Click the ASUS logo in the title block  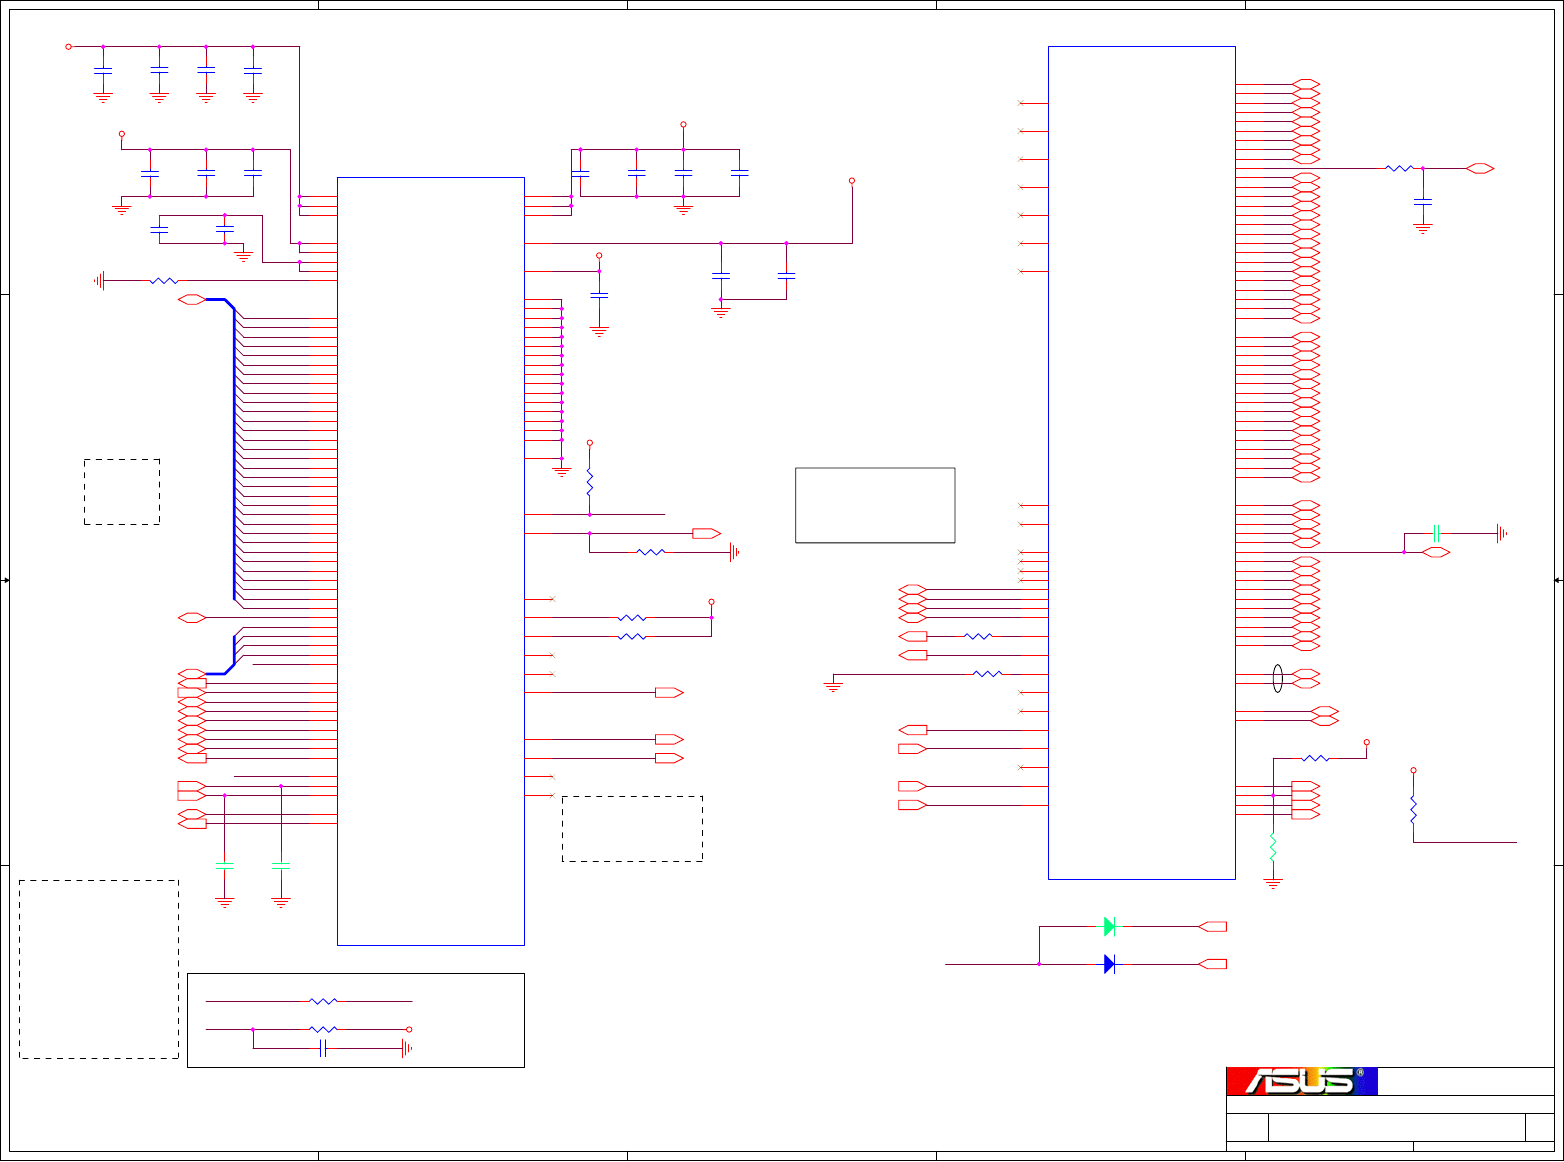1302,1081
